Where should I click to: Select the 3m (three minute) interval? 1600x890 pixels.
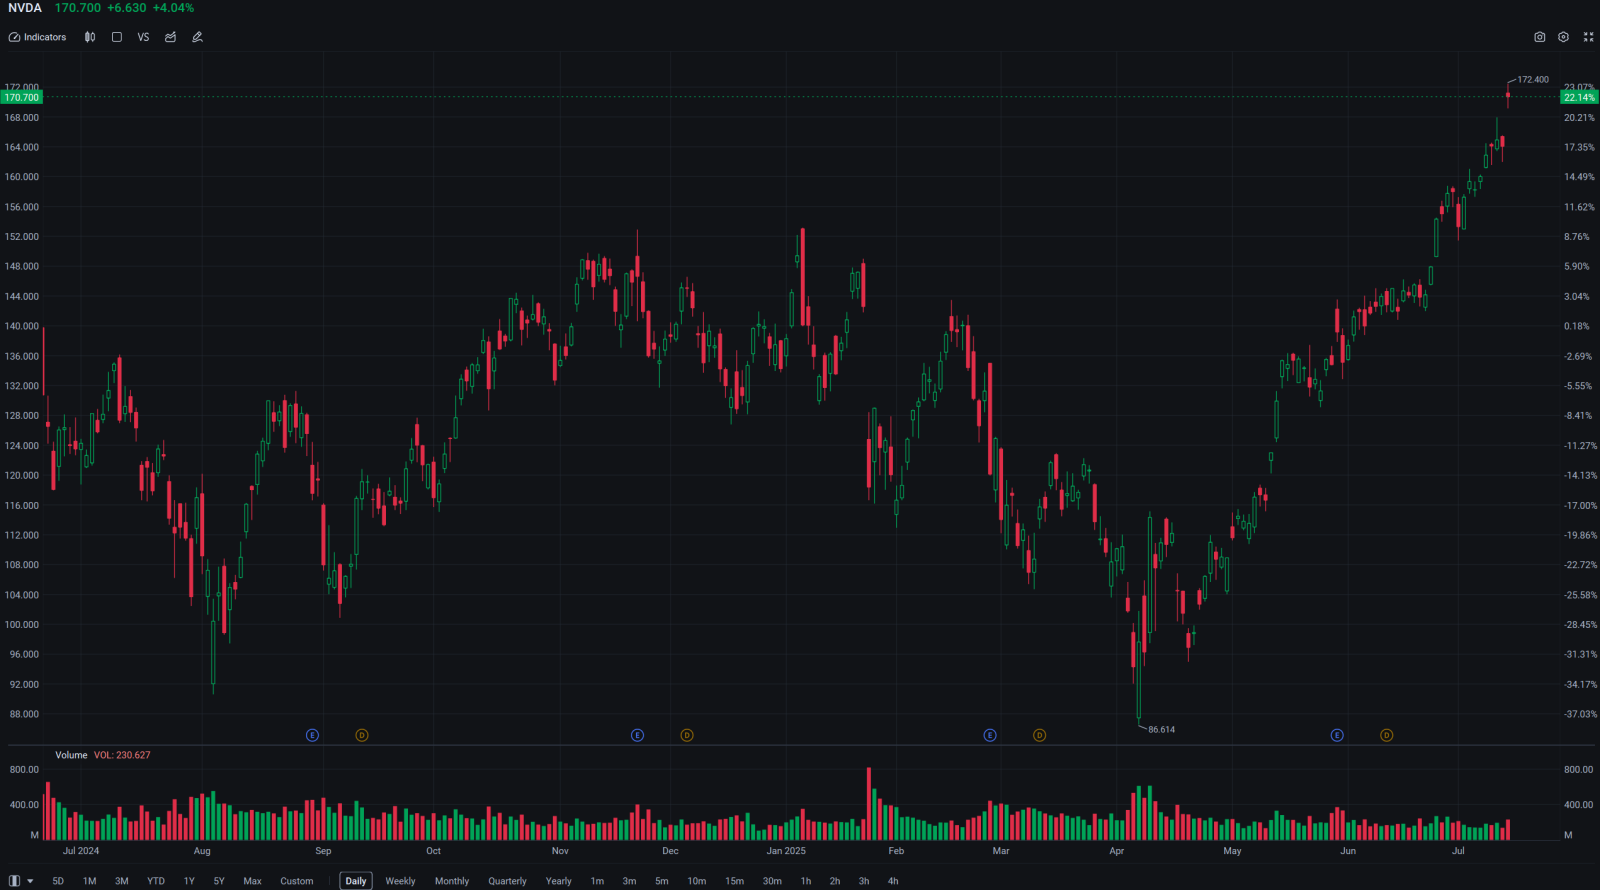629,881
